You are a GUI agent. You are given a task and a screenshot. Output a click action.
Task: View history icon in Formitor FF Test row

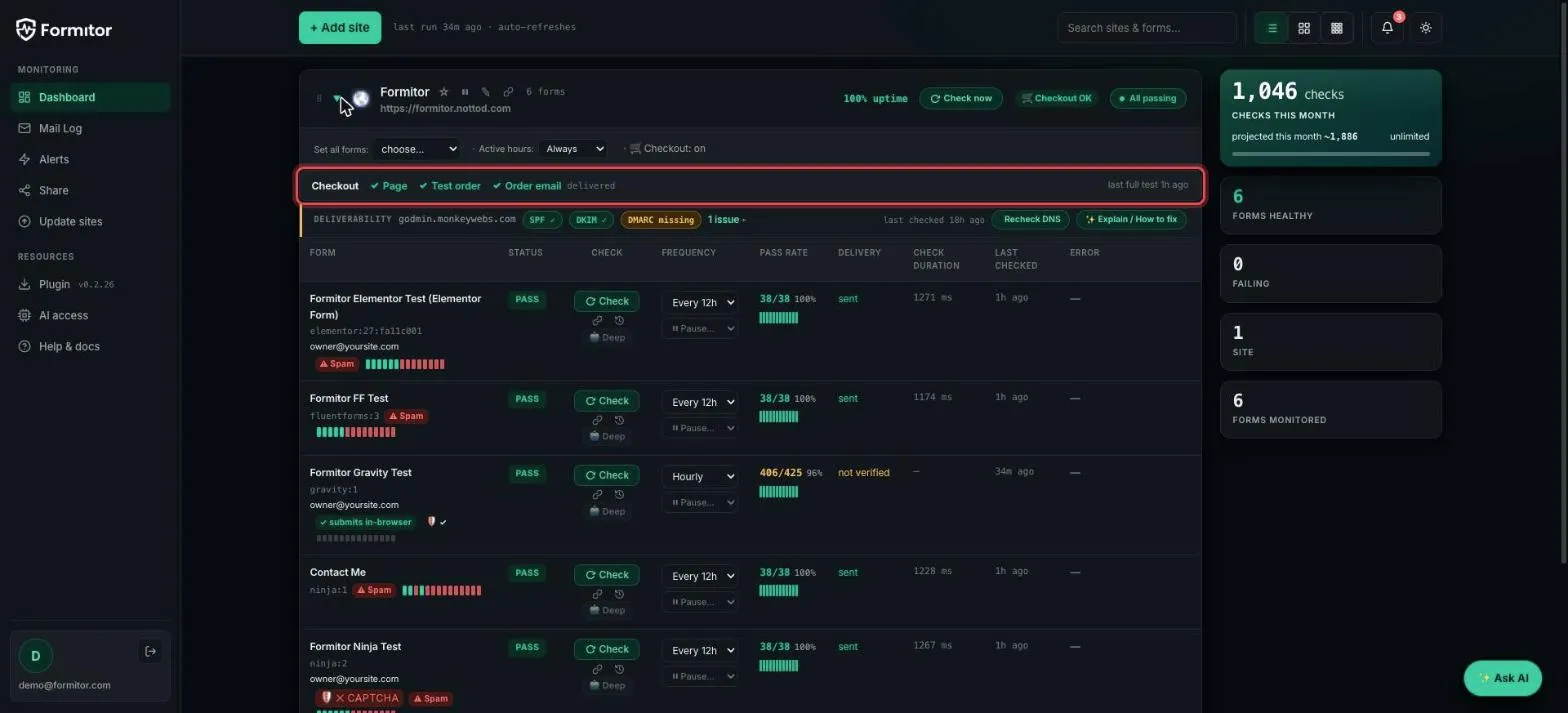619,420
